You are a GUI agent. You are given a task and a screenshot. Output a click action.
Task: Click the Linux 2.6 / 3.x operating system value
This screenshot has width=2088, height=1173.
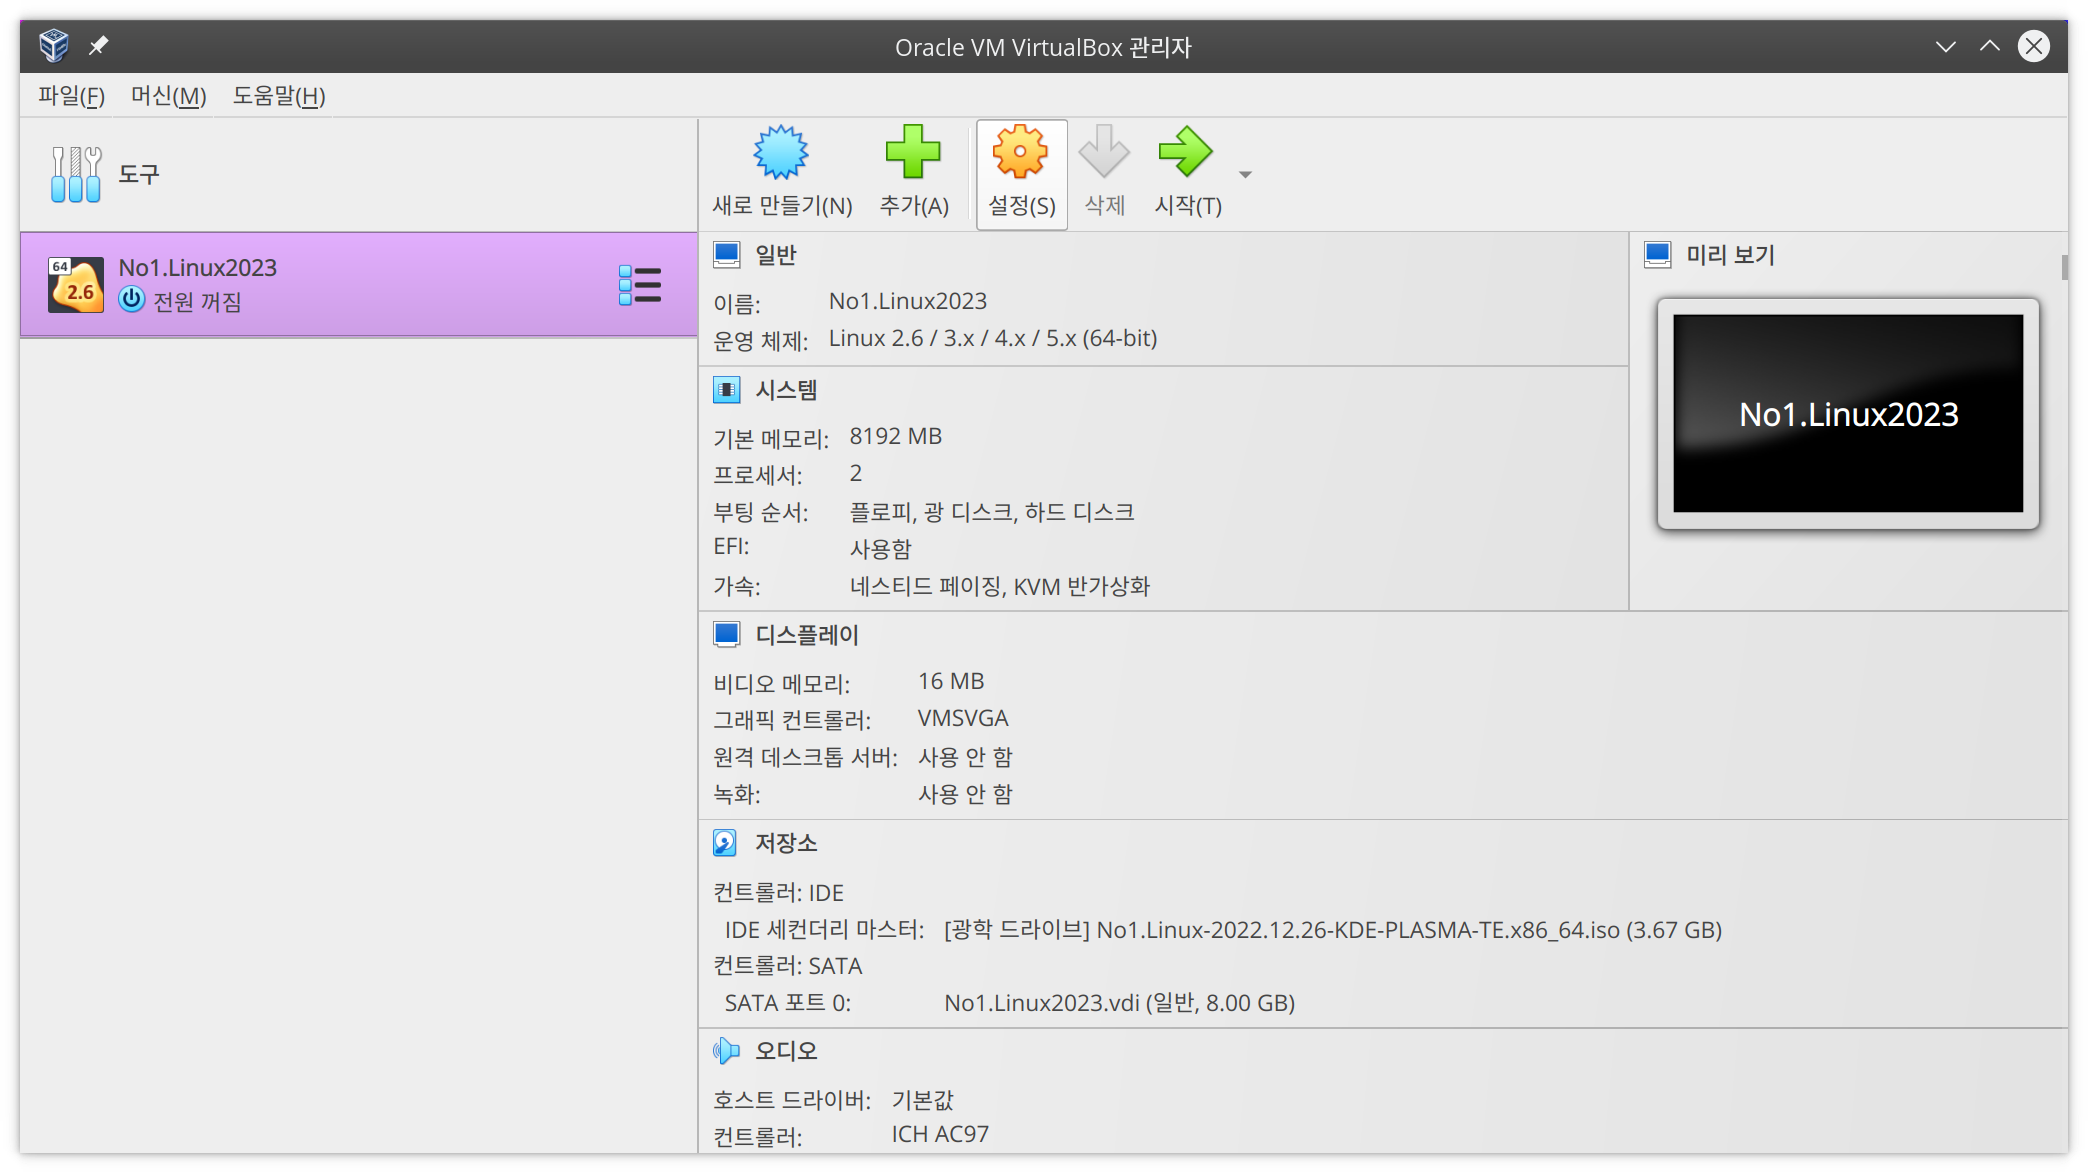[993, 339]
